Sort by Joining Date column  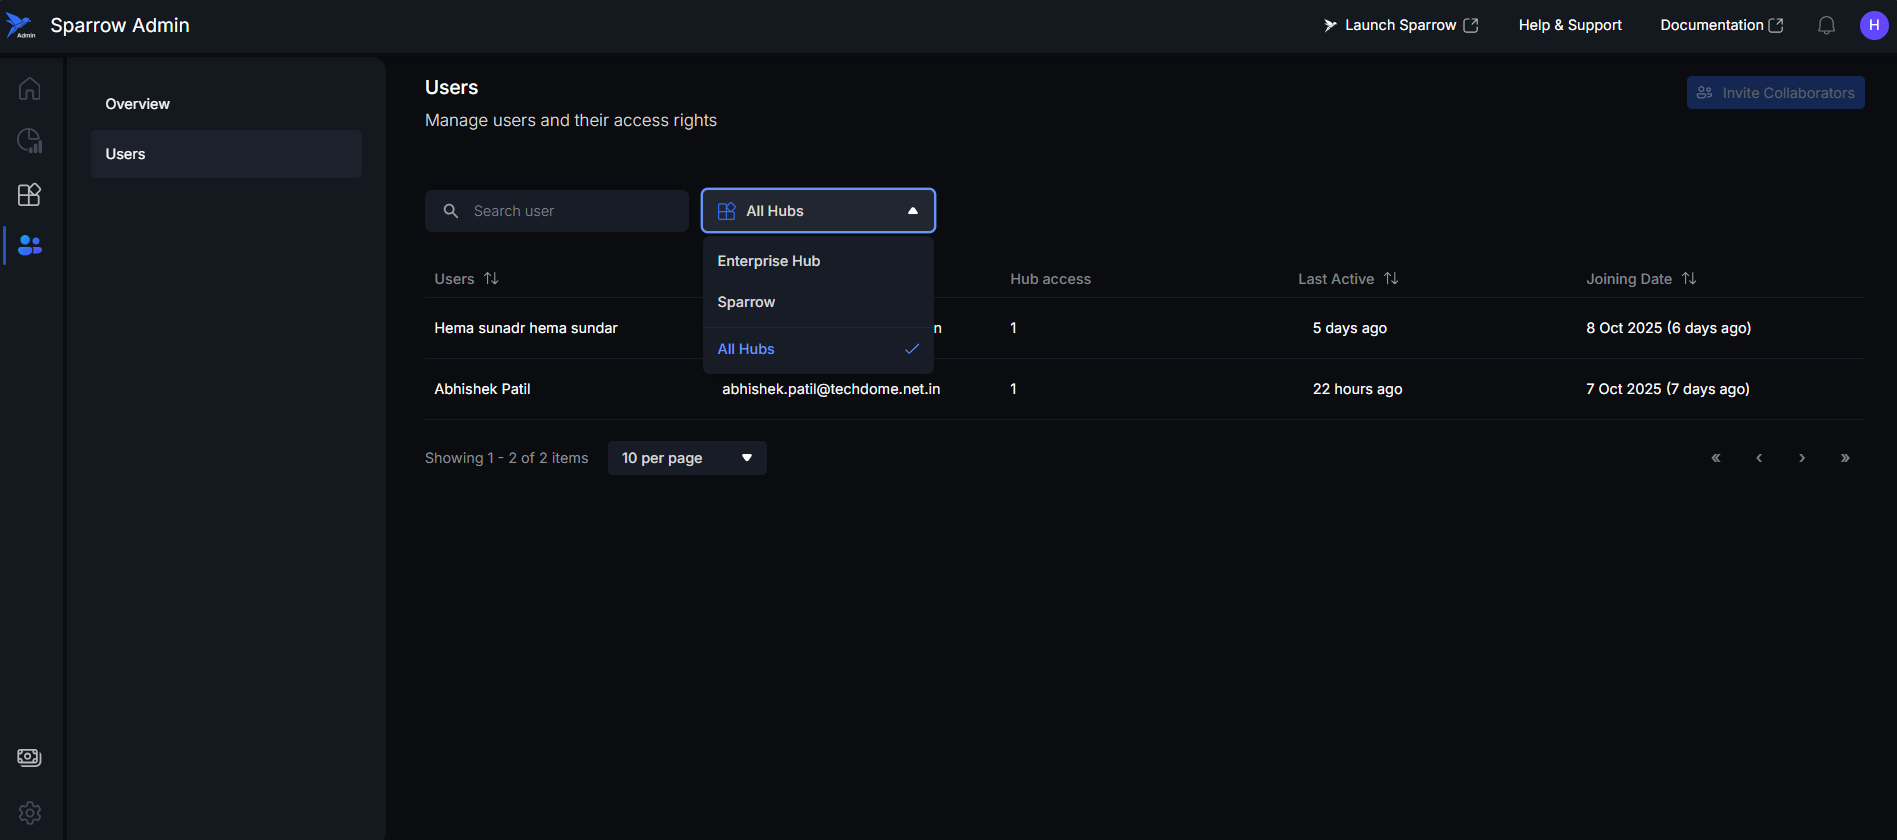(1688, 279)
